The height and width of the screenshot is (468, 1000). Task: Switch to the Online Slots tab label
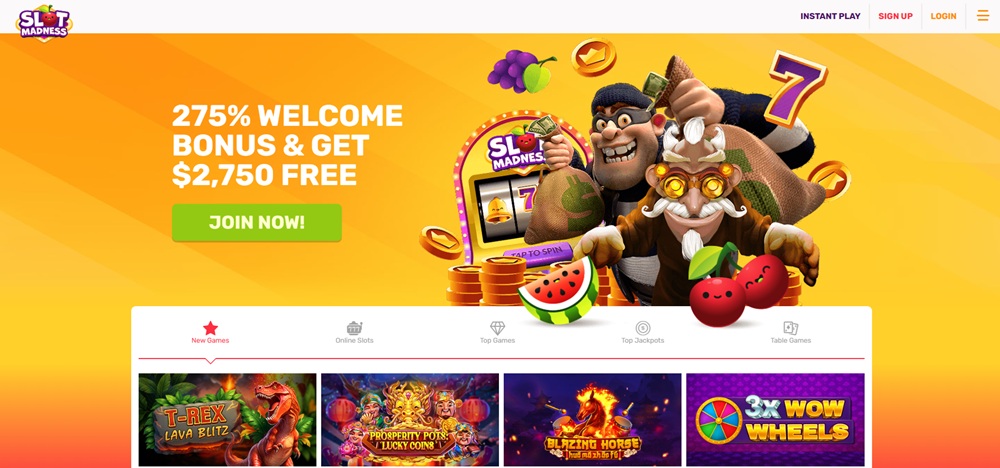point(355,340)
